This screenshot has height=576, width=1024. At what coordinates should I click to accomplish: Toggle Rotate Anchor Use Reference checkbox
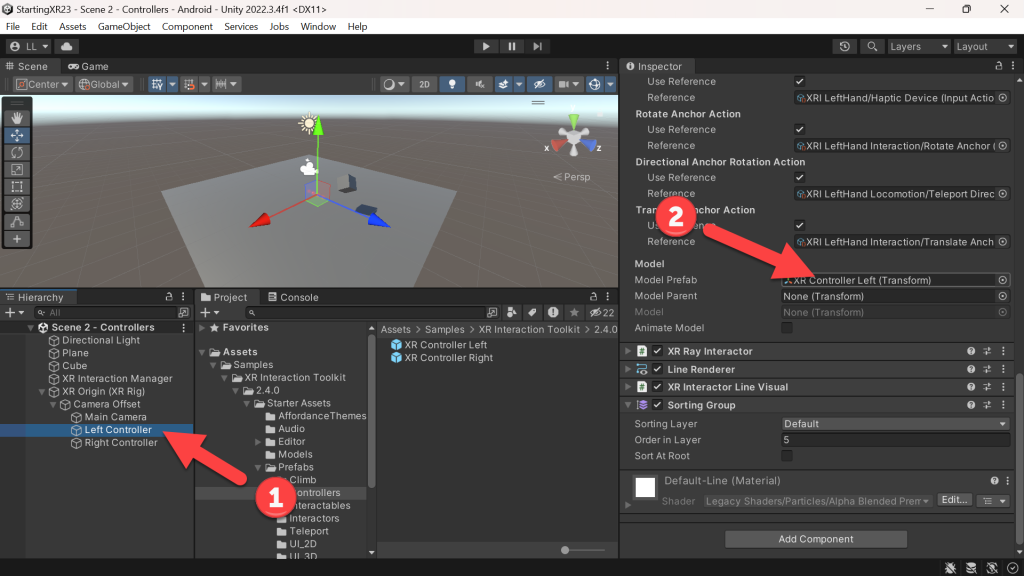(x=799, y=129)
